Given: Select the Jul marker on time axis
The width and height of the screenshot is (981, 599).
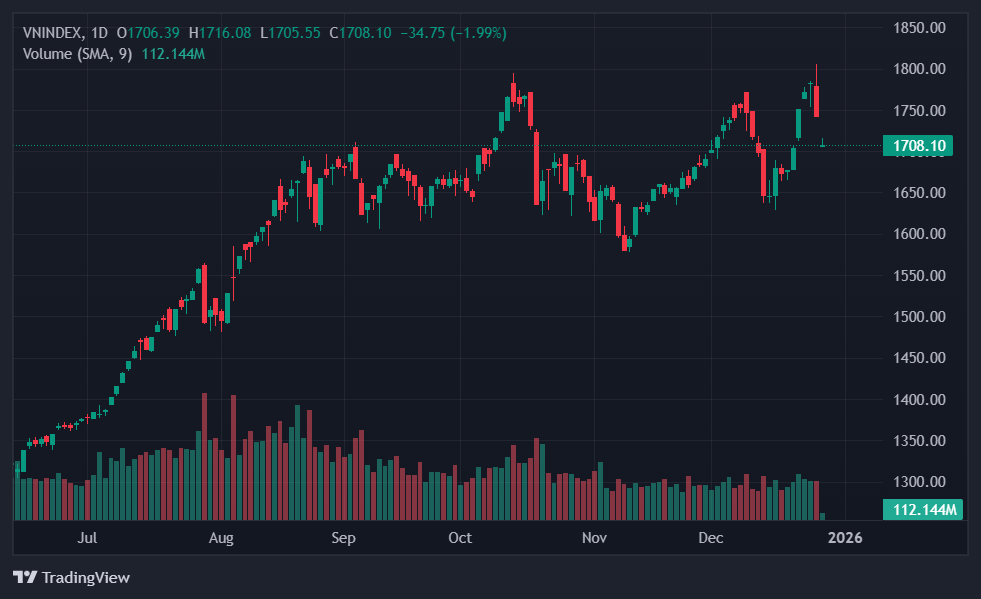Looking at the screenshot, I should (87, 539).
